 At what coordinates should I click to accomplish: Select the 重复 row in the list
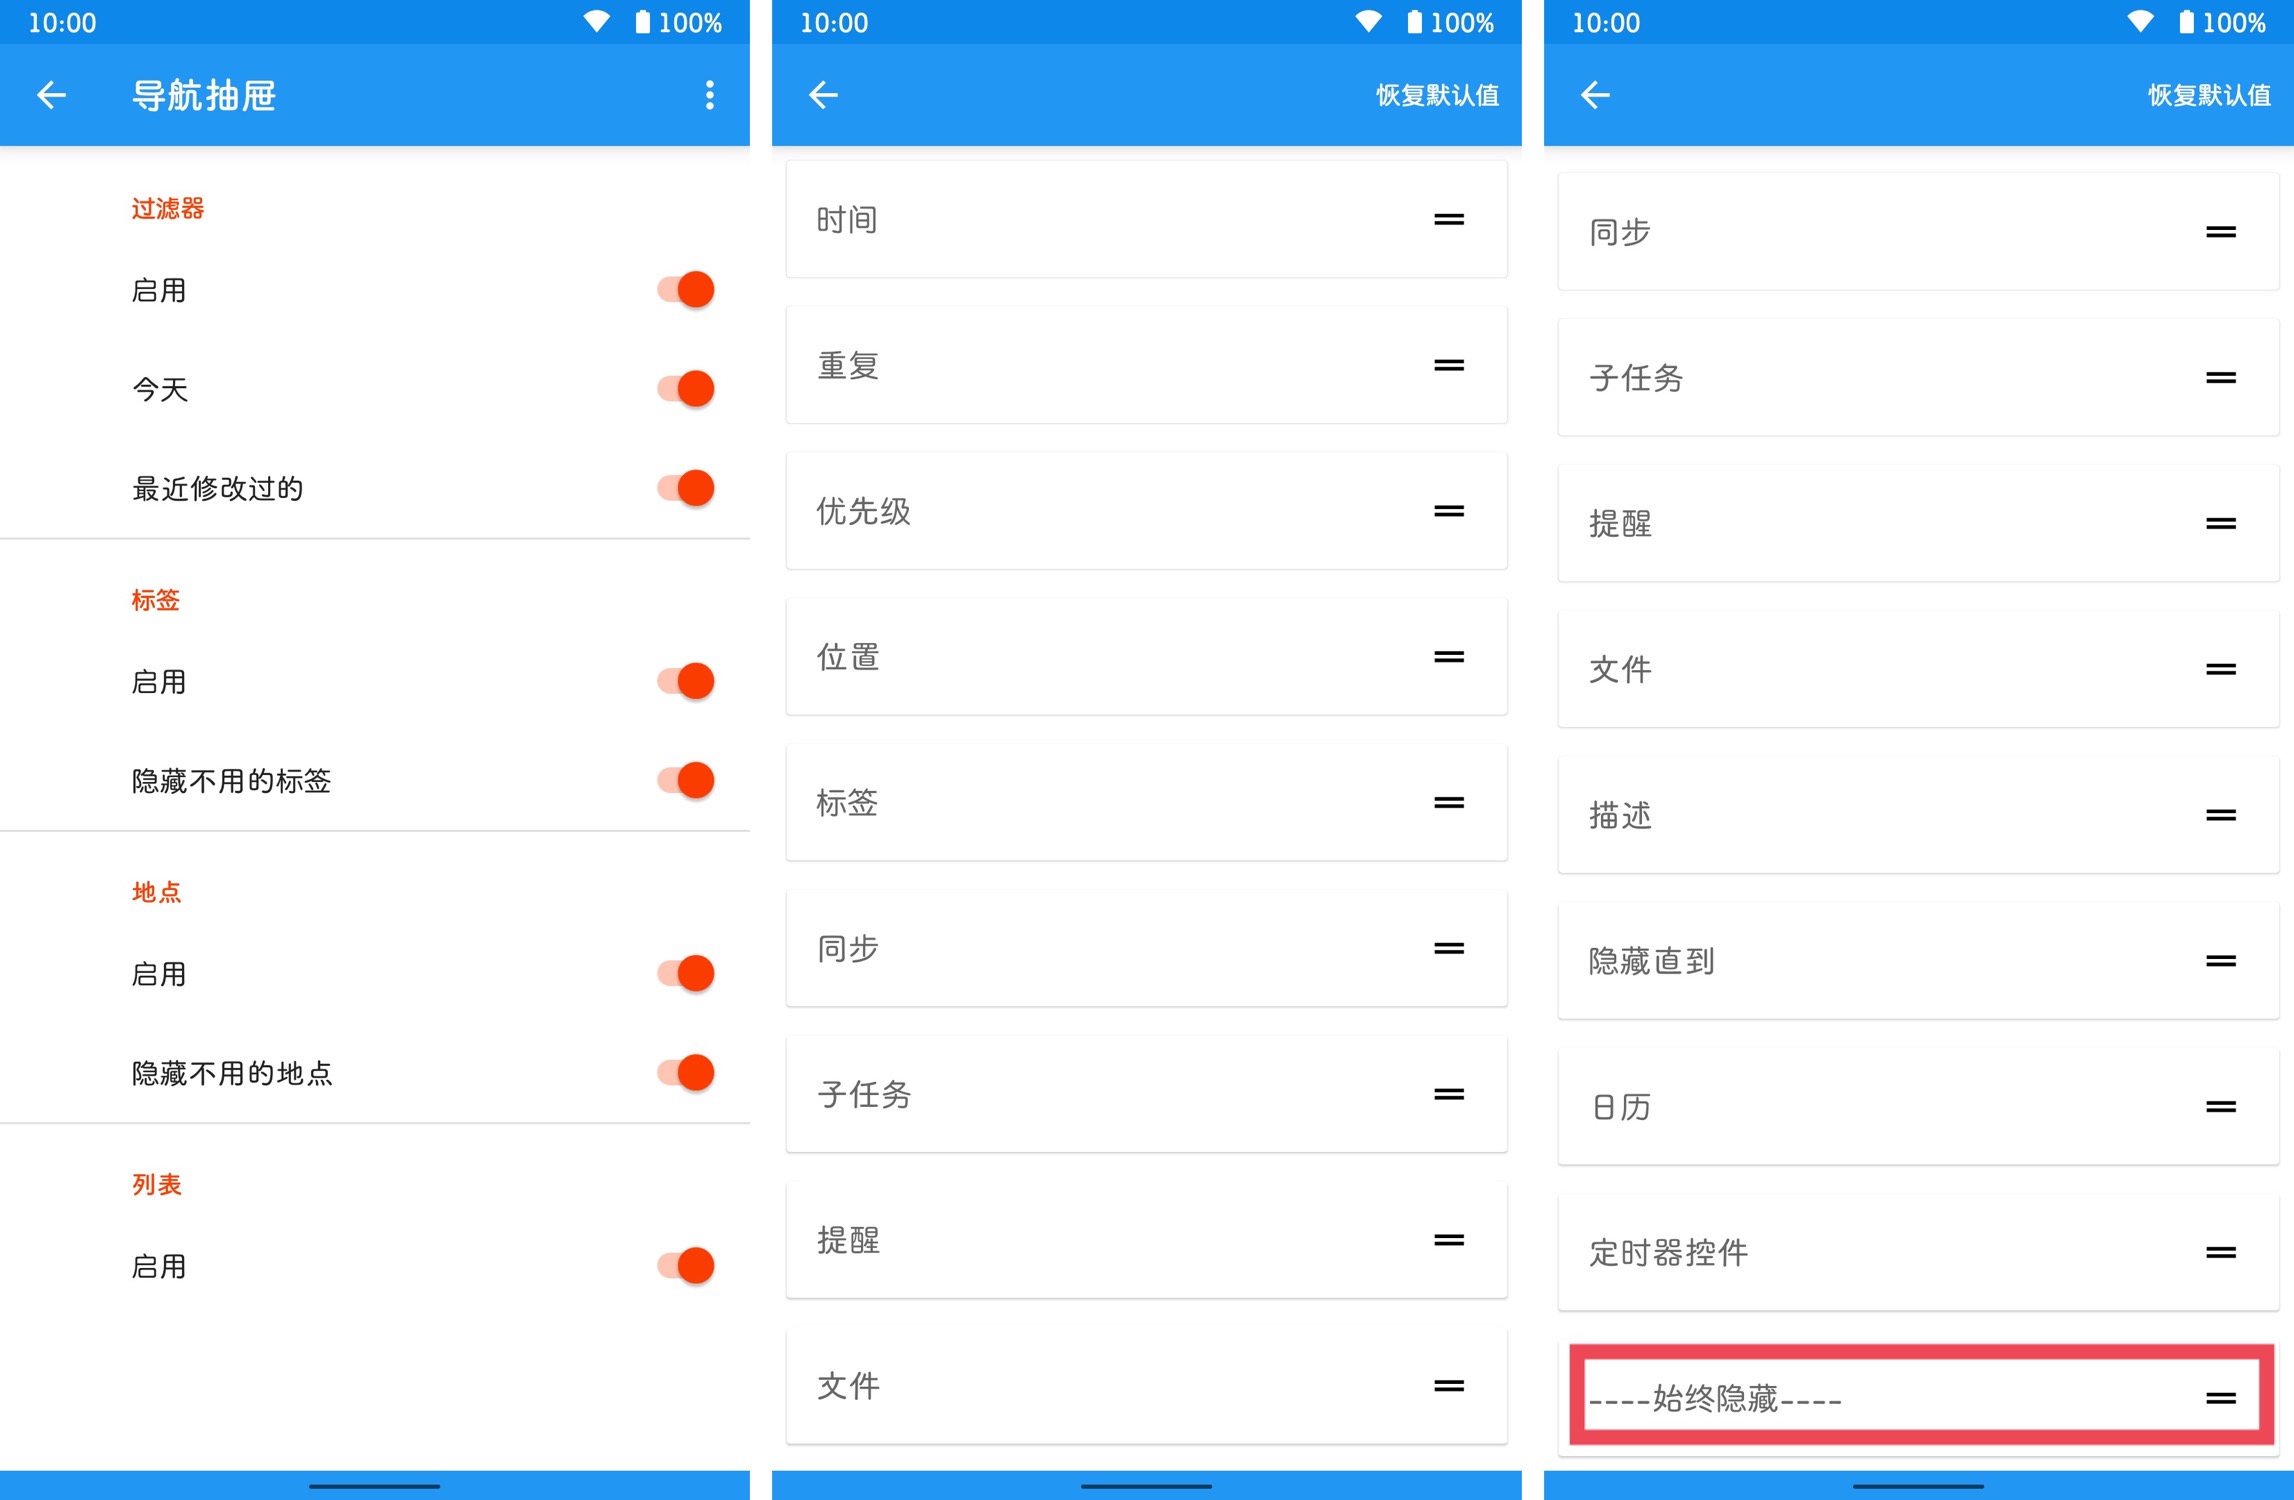(x=1146, y=365)
